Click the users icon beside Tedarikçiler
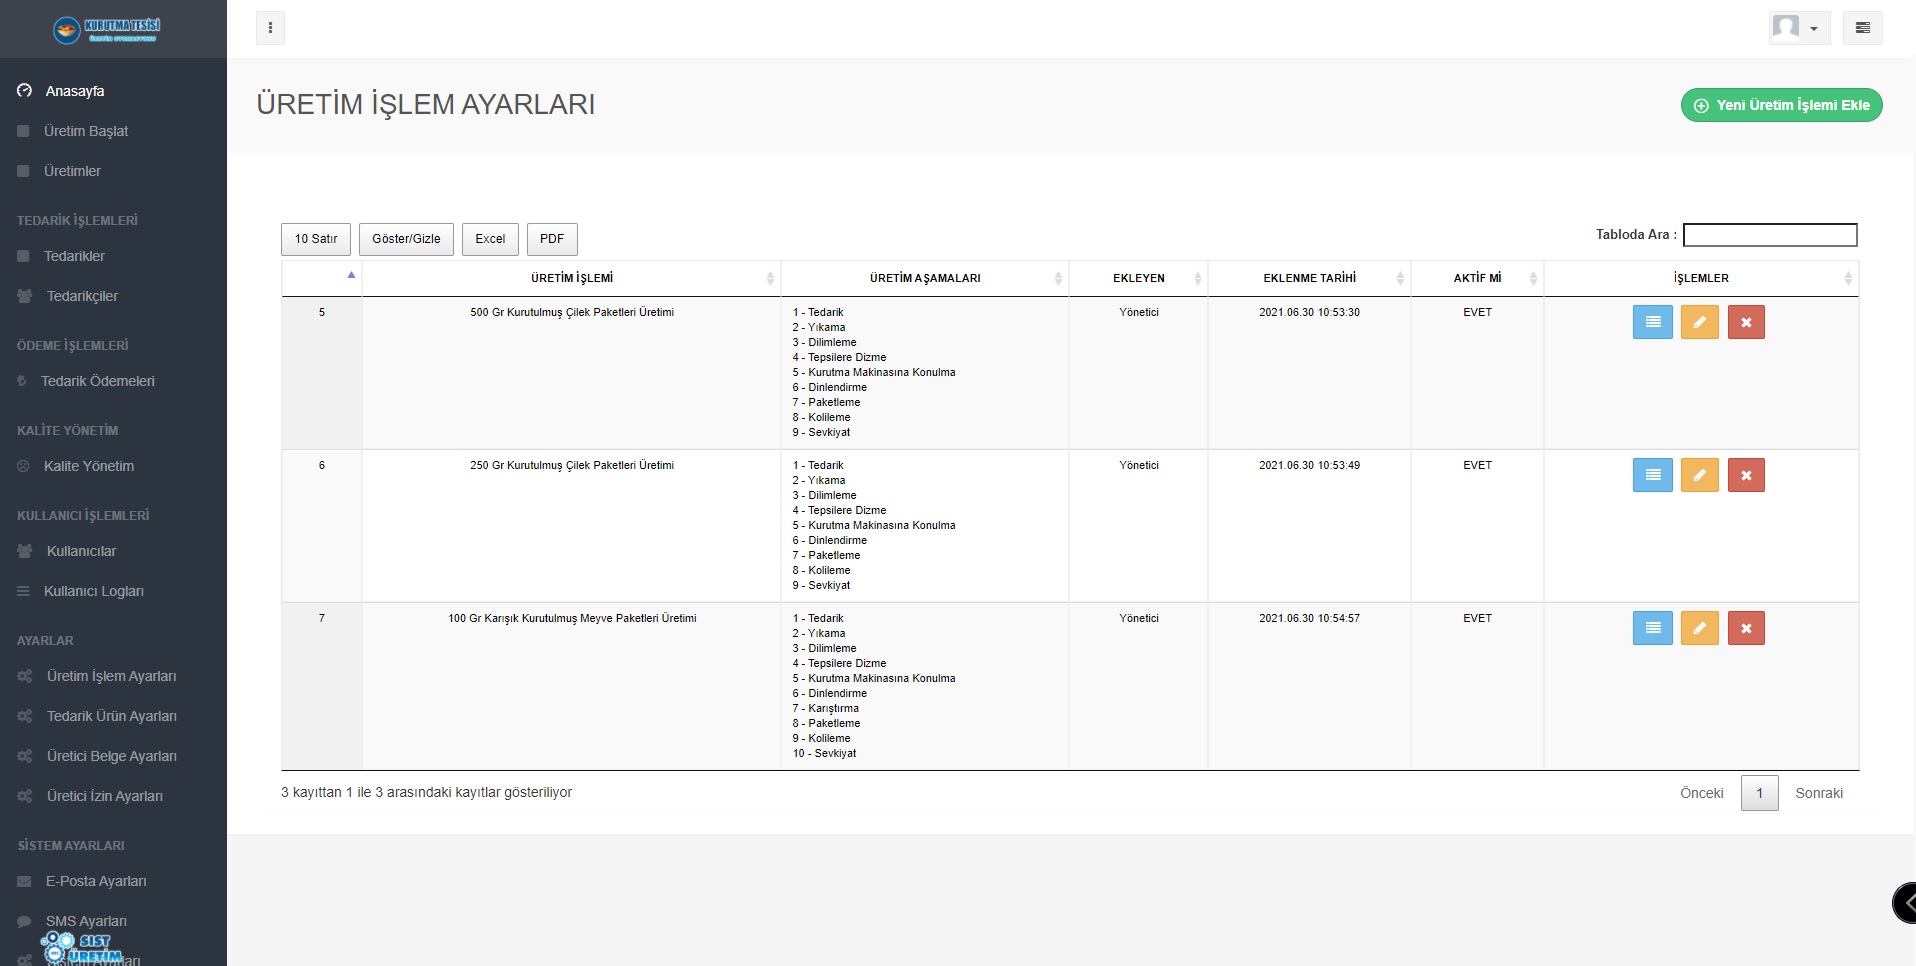 click(x=25, y=296)
